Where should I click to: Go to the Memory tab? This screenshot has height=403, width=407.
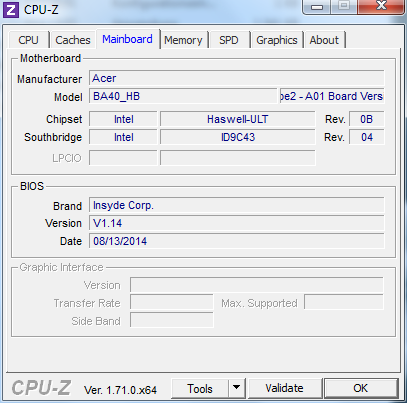point(183,40)
